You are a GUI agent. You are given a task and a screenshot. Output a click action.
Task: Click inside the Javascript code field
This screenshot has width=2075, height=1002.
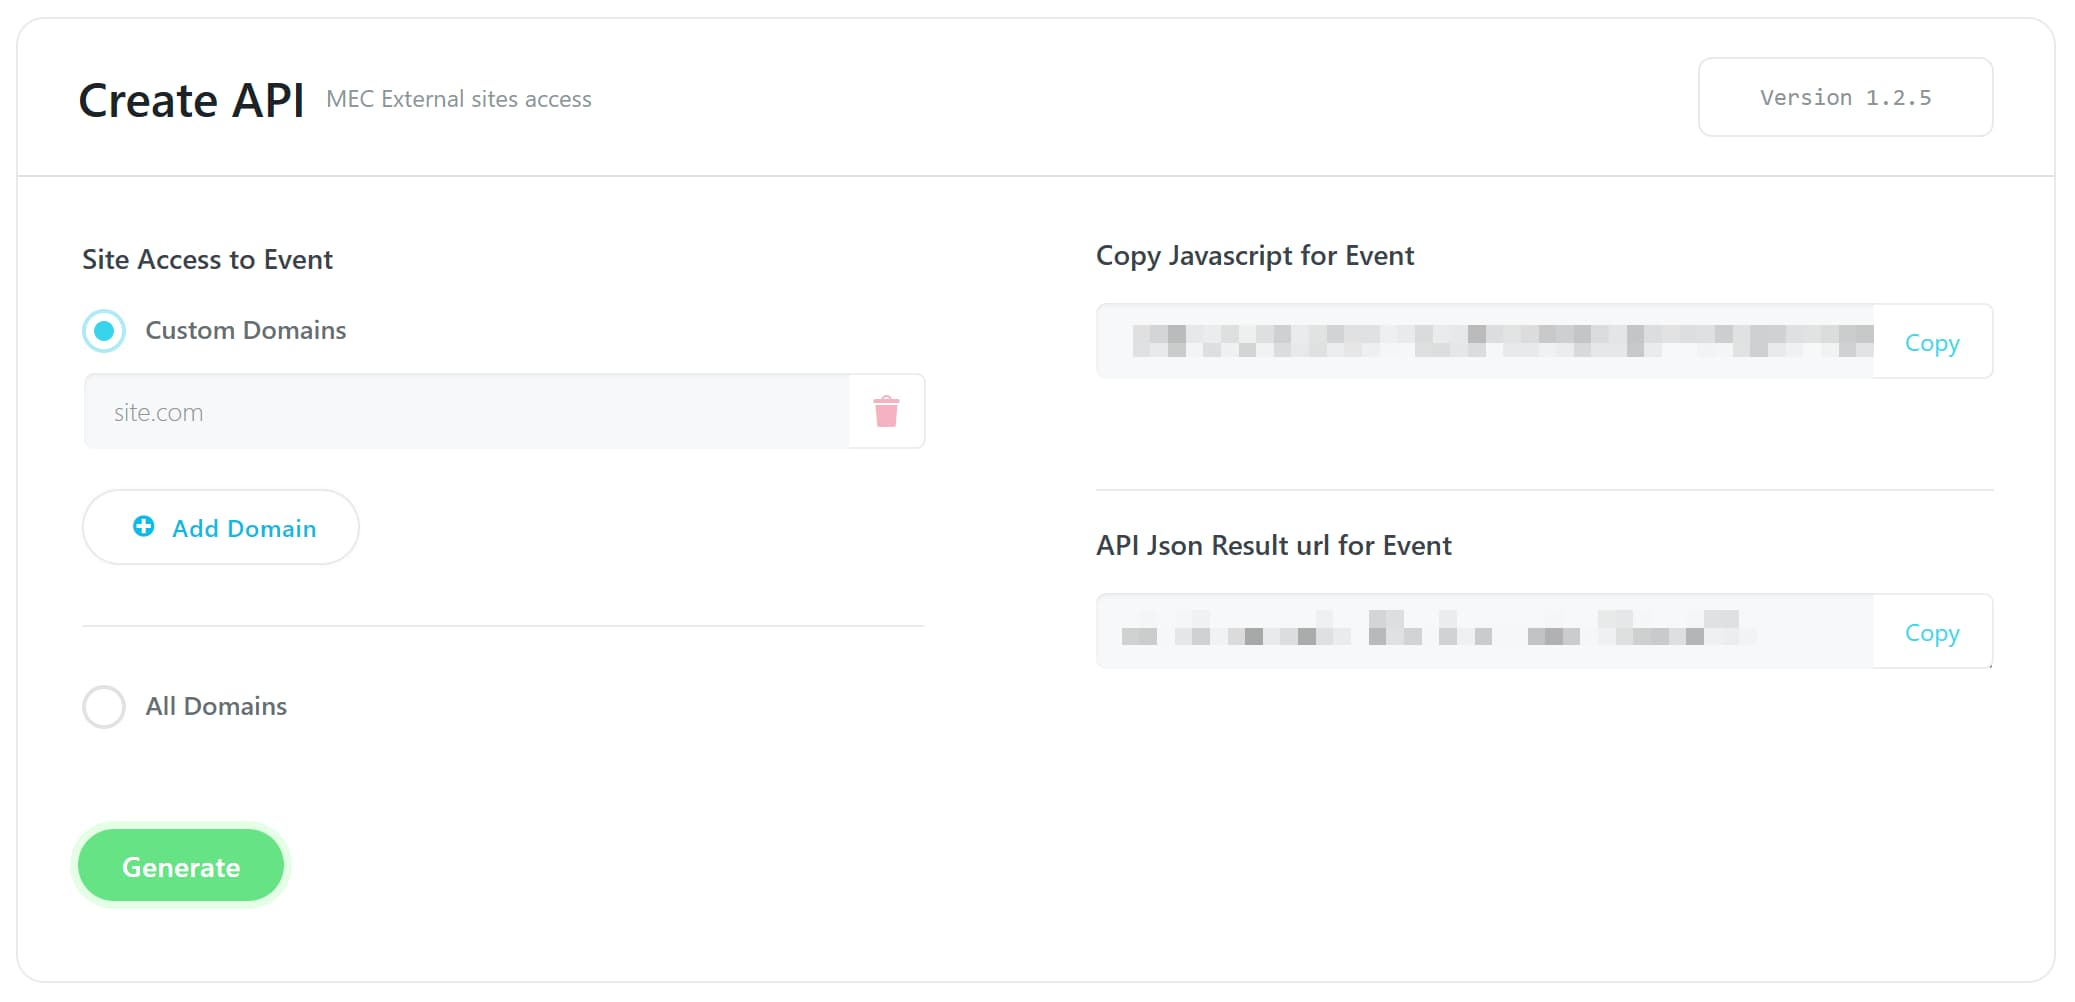1485,342
